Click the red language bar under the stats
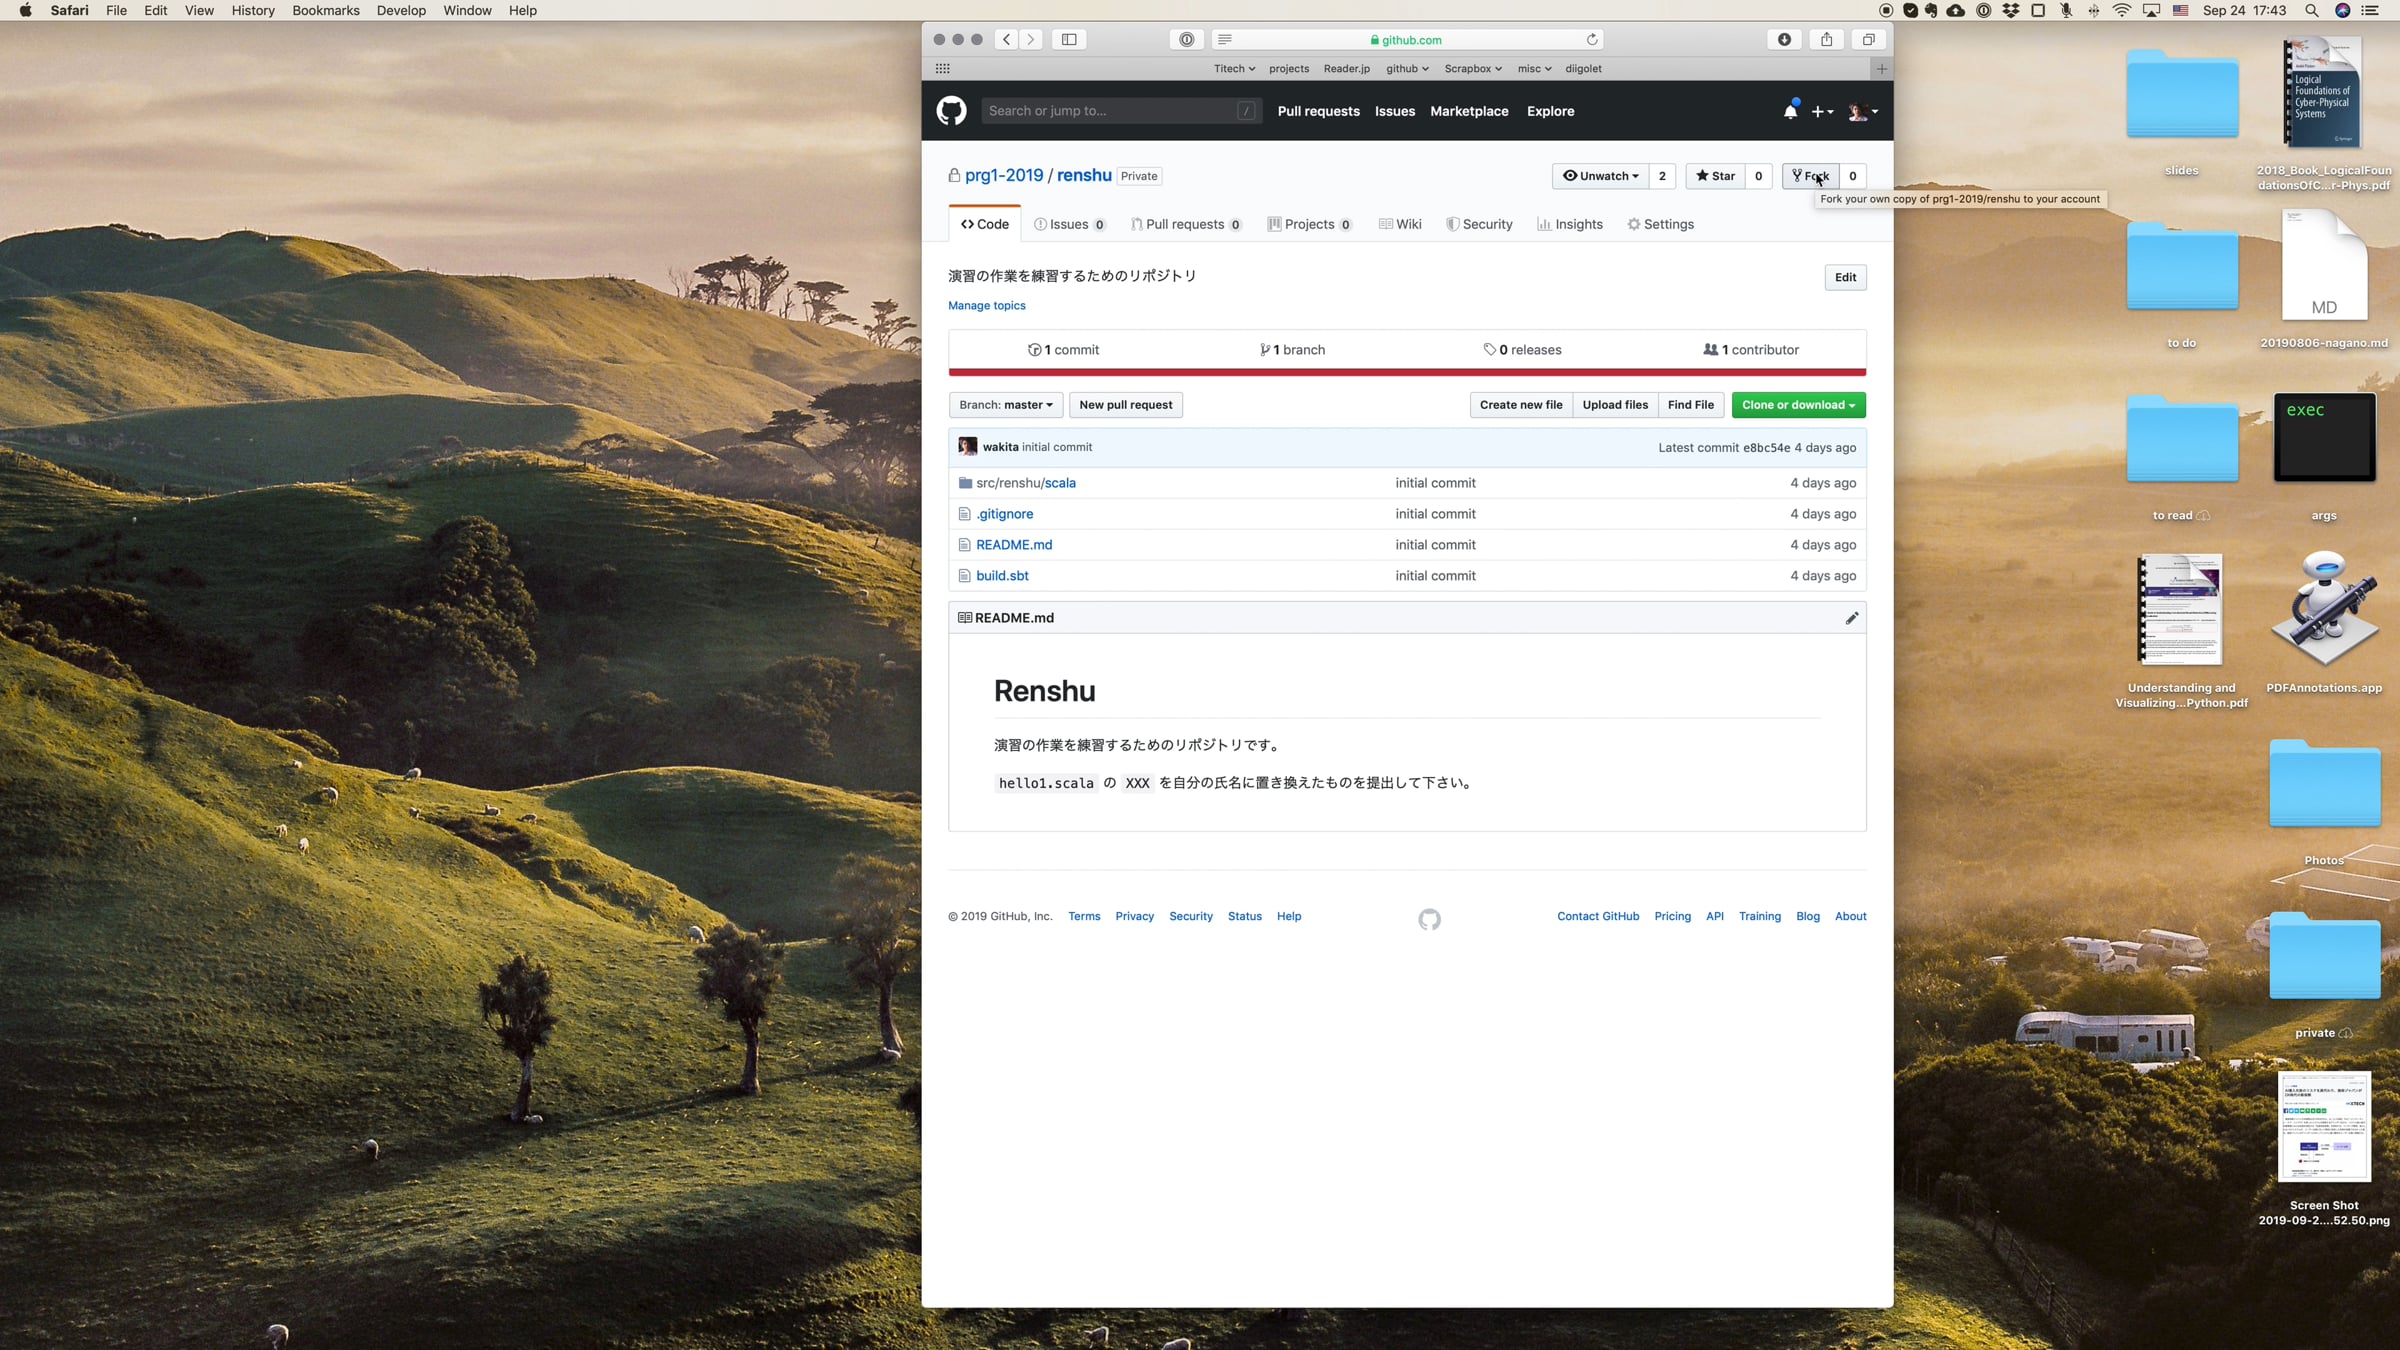 point(1407,372)
